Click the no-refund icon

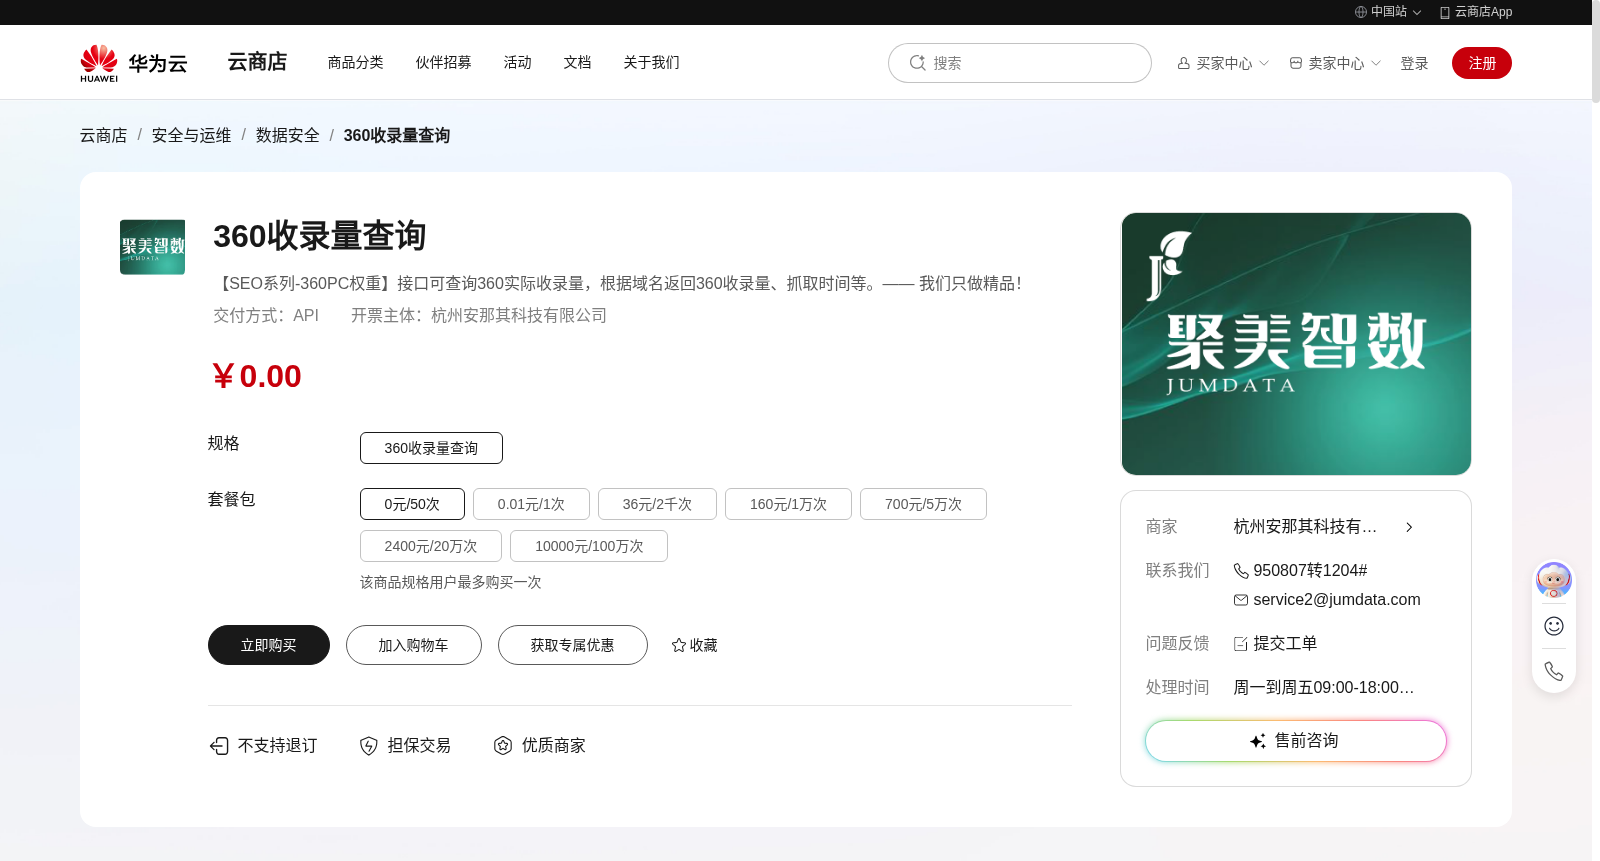tap(219, 746)
